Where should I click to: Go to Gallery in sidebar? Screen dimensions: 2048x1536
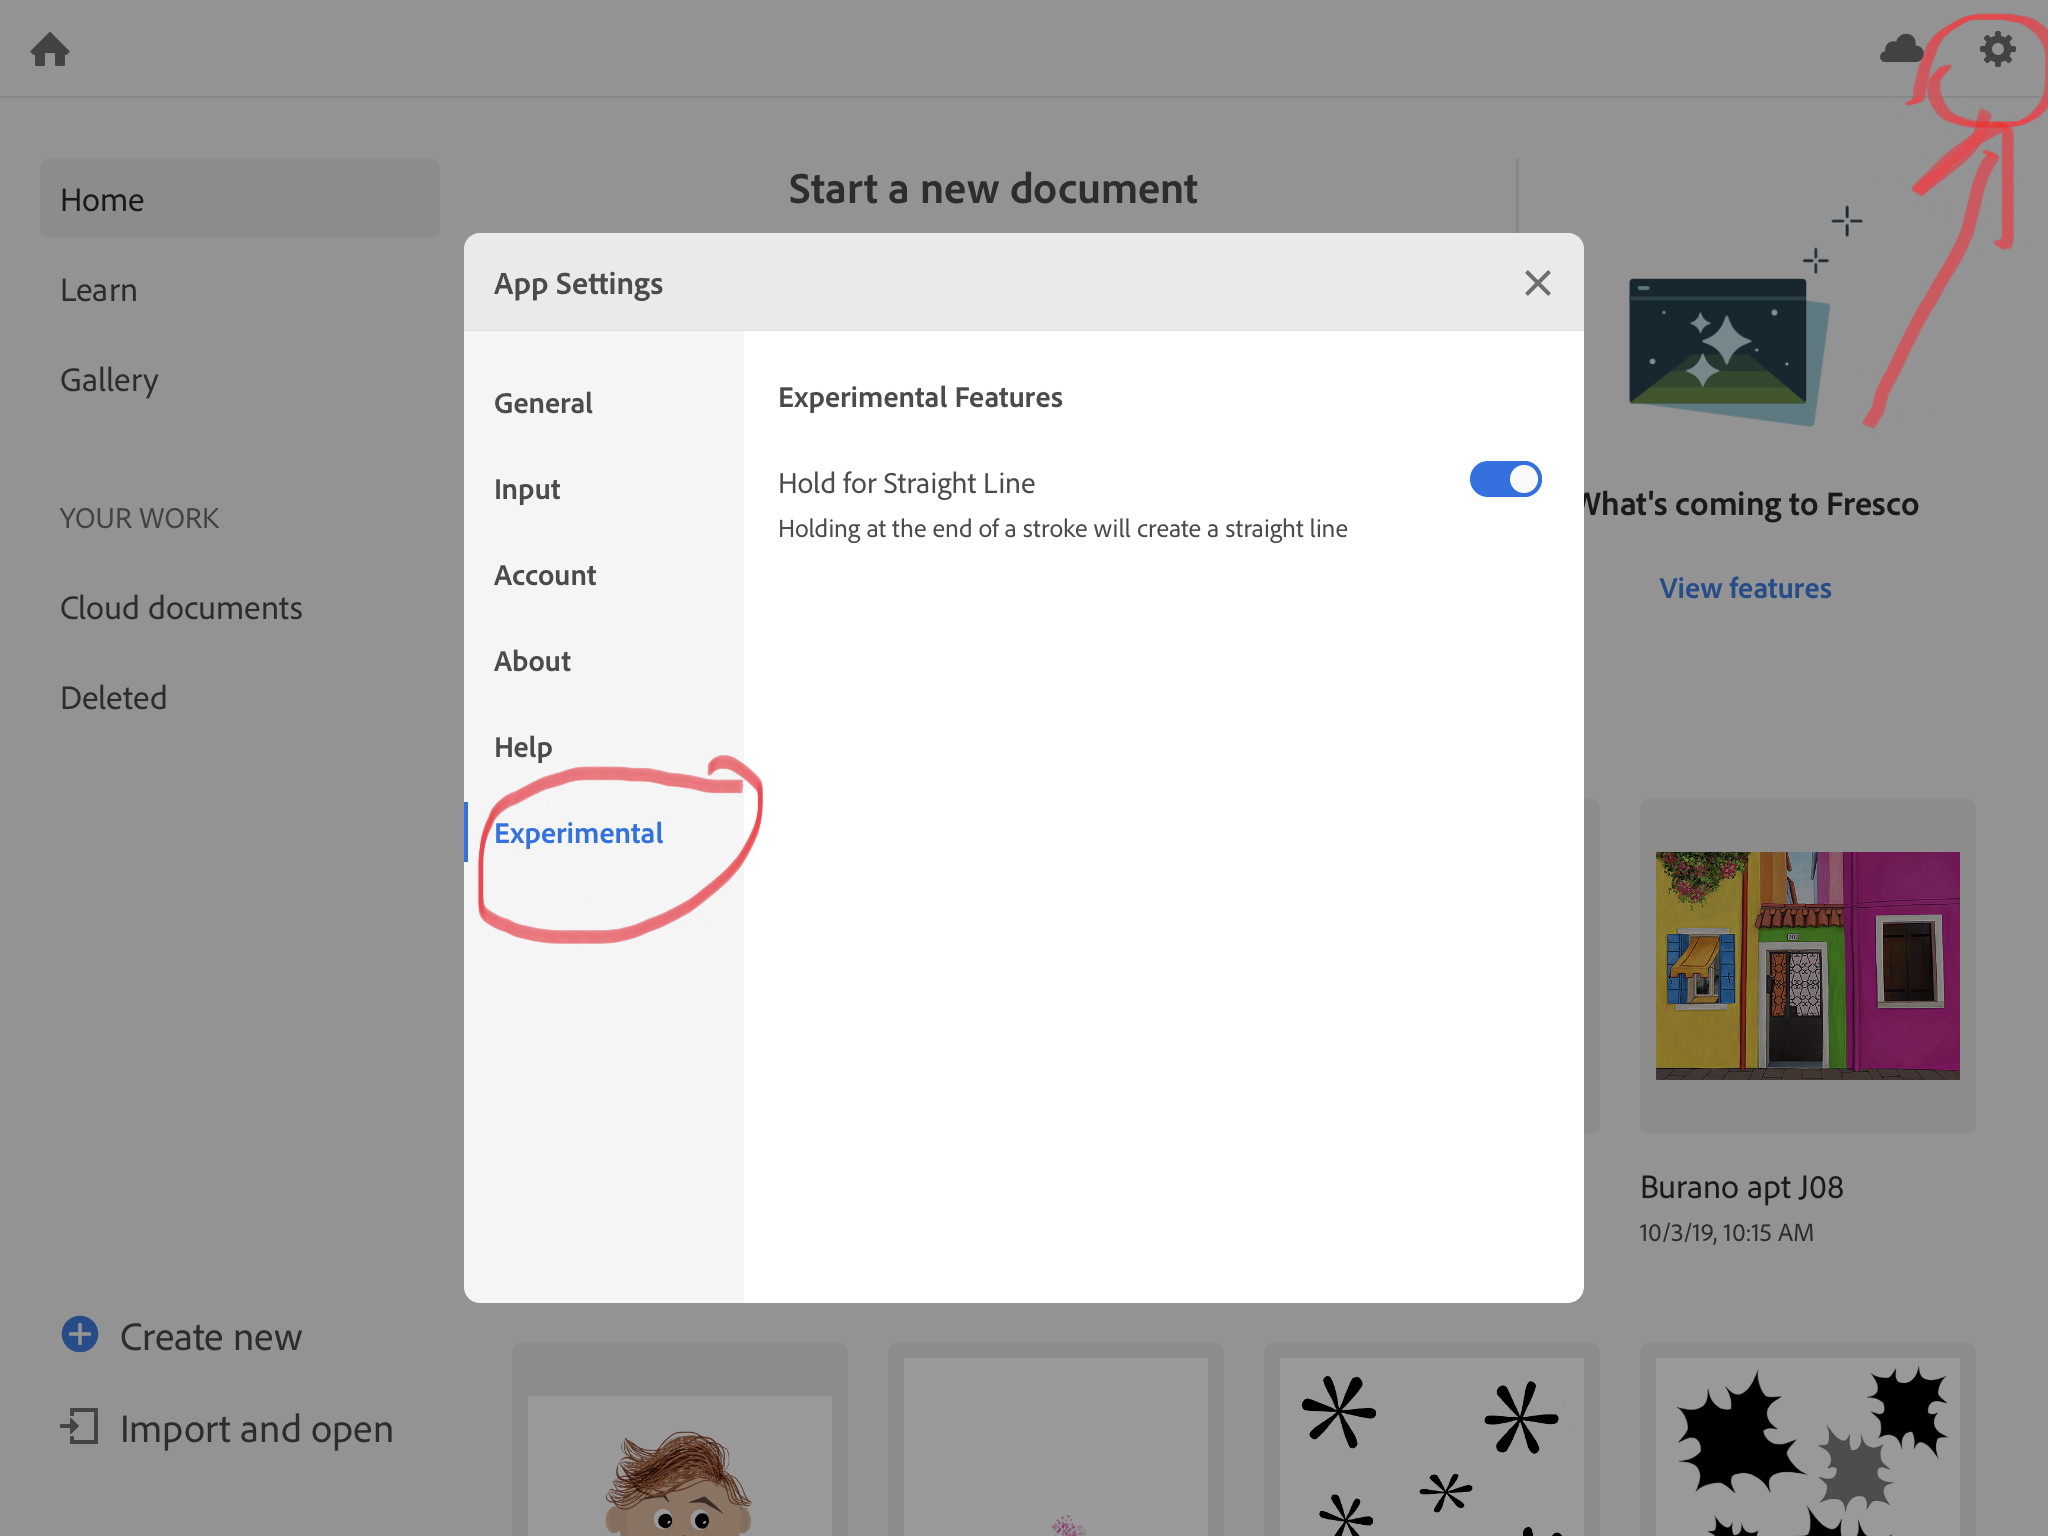click(x=109, y=380)
